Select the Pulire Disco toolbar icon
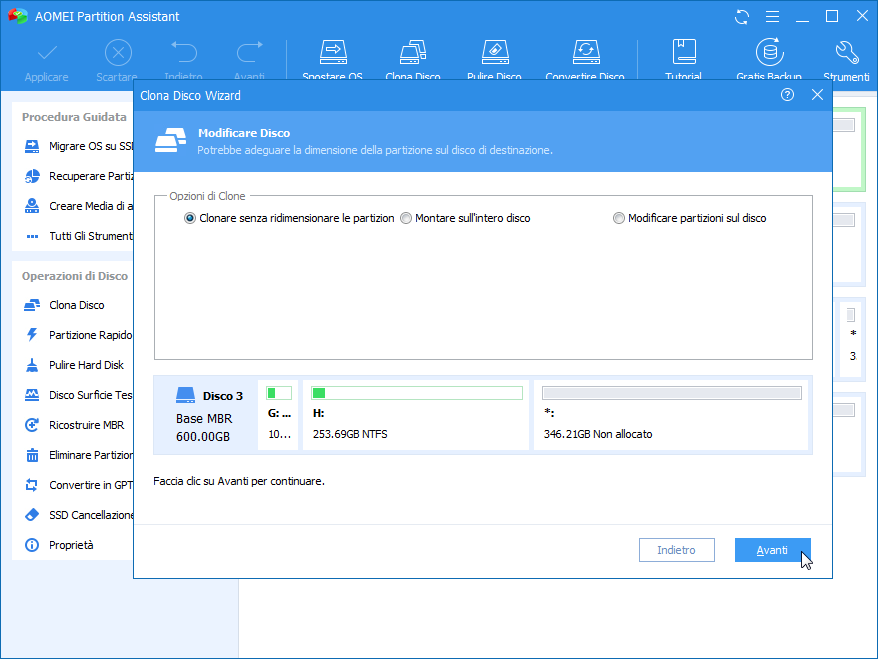The height and width of the screenshot is (659, 878). pos(494,54)
